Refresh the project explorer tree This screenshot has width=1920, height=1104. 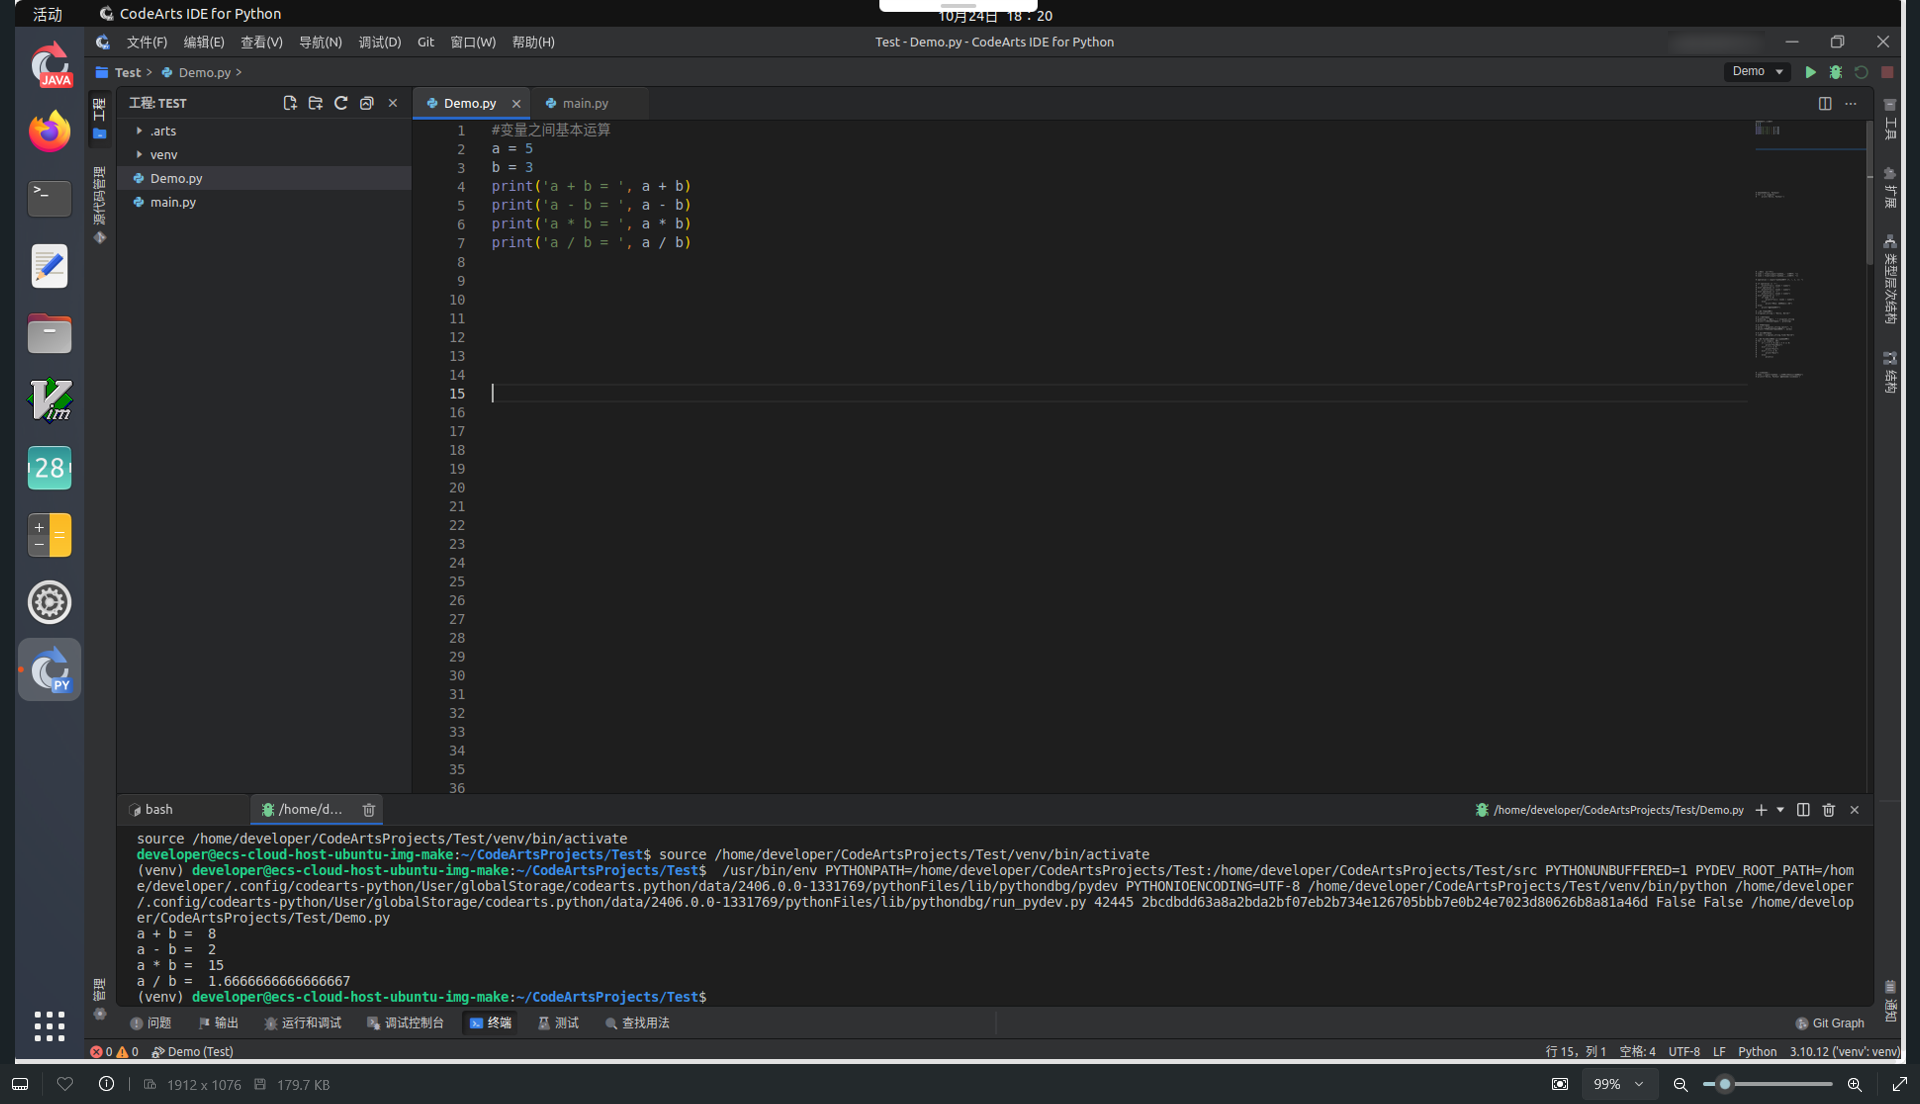click(x=341, y=103)
